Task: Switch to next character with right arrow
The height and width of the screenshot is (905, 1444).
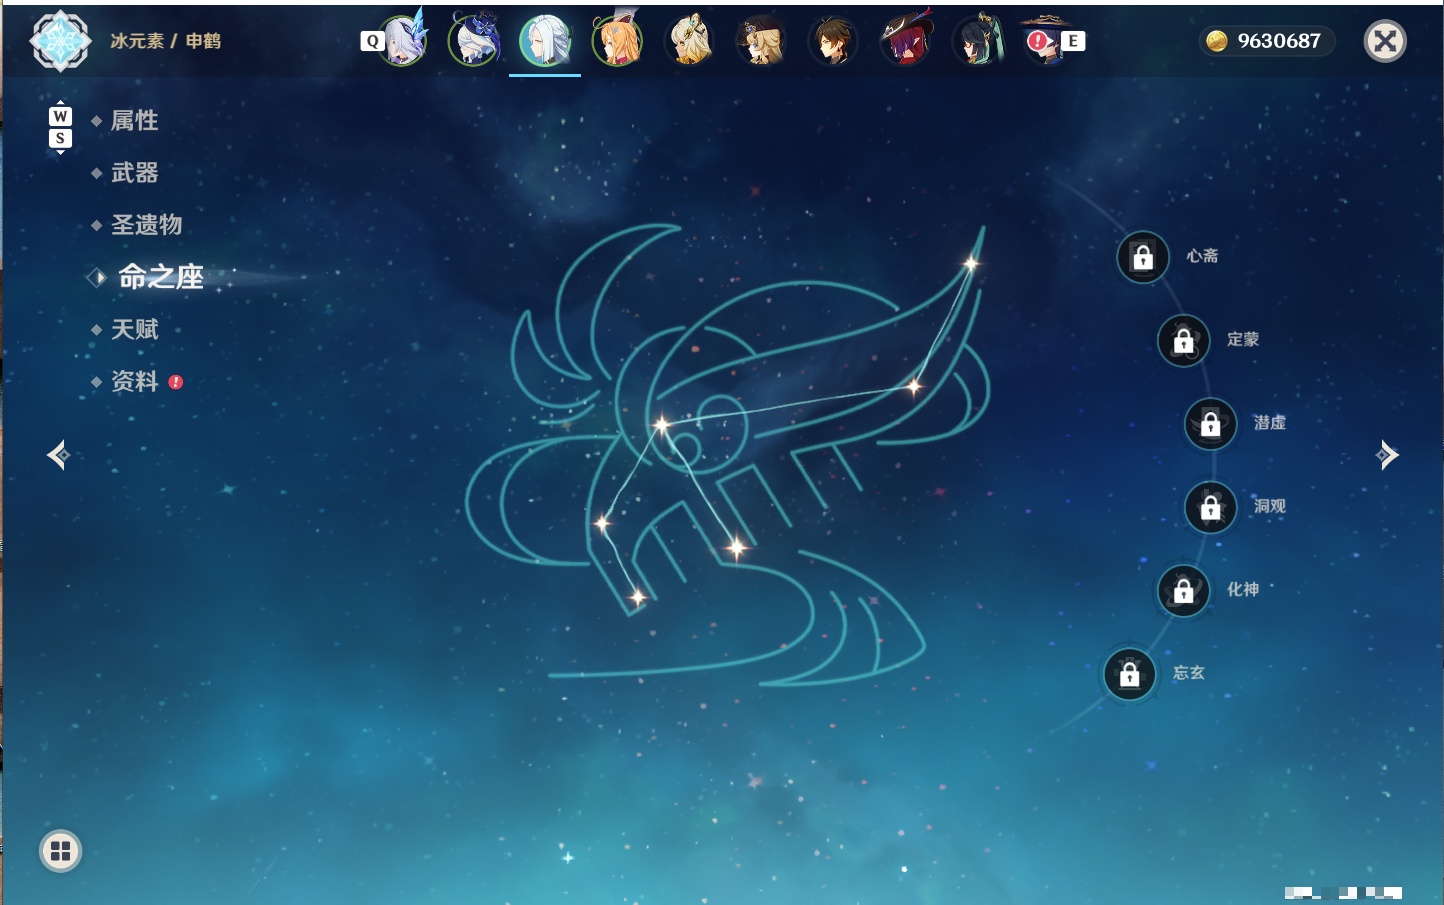Action: 1387,455
